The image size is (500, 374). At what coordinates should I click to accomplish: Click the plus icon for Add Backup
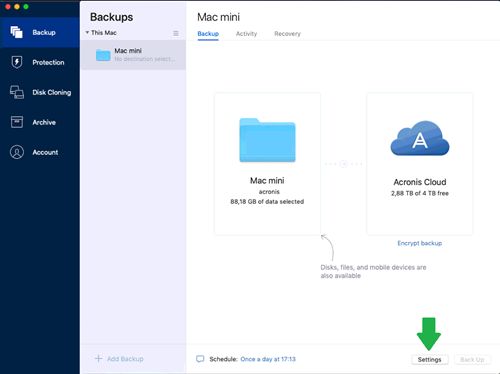point(98,359)
